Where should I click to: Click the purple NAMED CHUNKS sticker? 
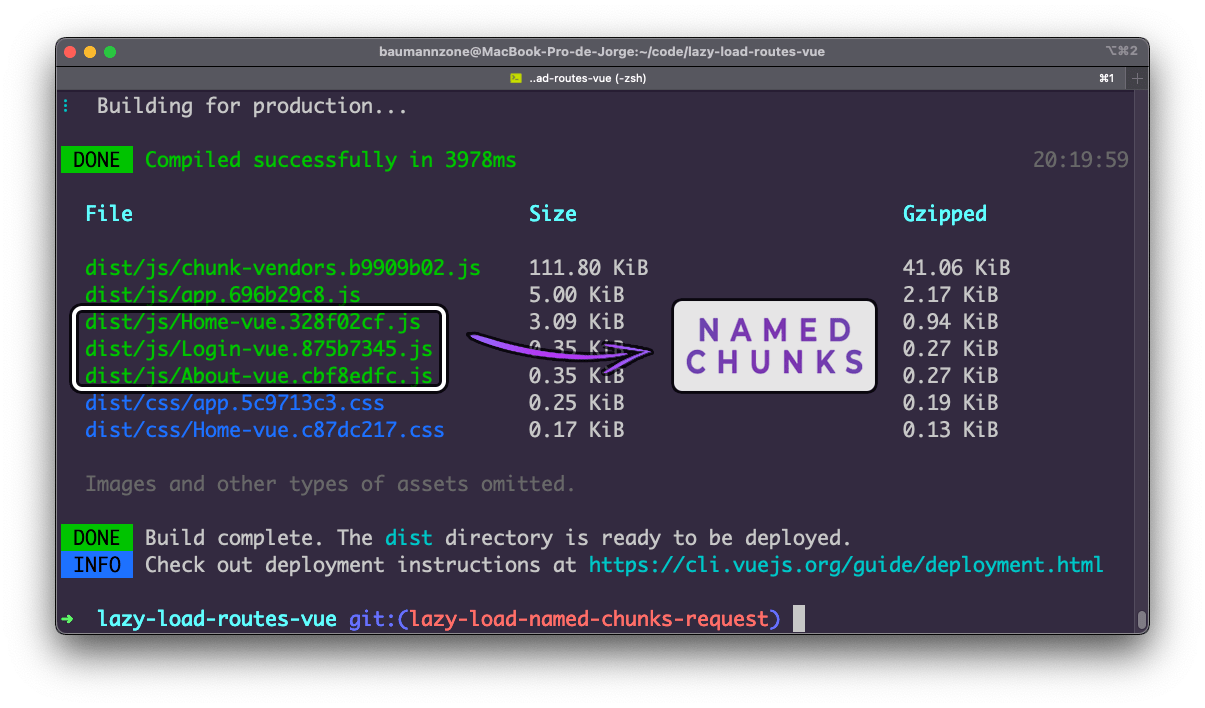pos(773,346)
